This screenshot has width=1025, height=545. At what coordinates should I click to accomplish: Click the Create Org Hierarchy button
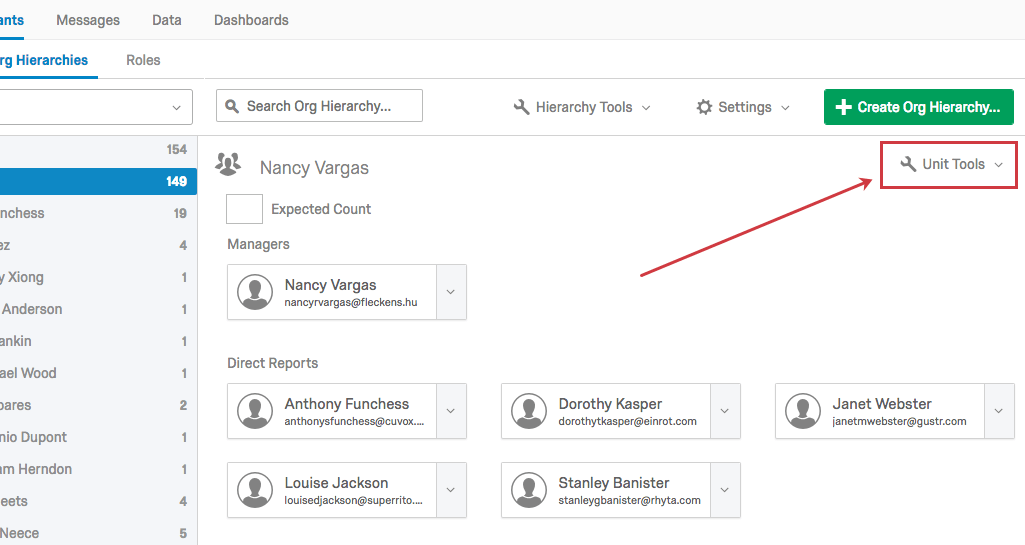[x=918, y=107]
